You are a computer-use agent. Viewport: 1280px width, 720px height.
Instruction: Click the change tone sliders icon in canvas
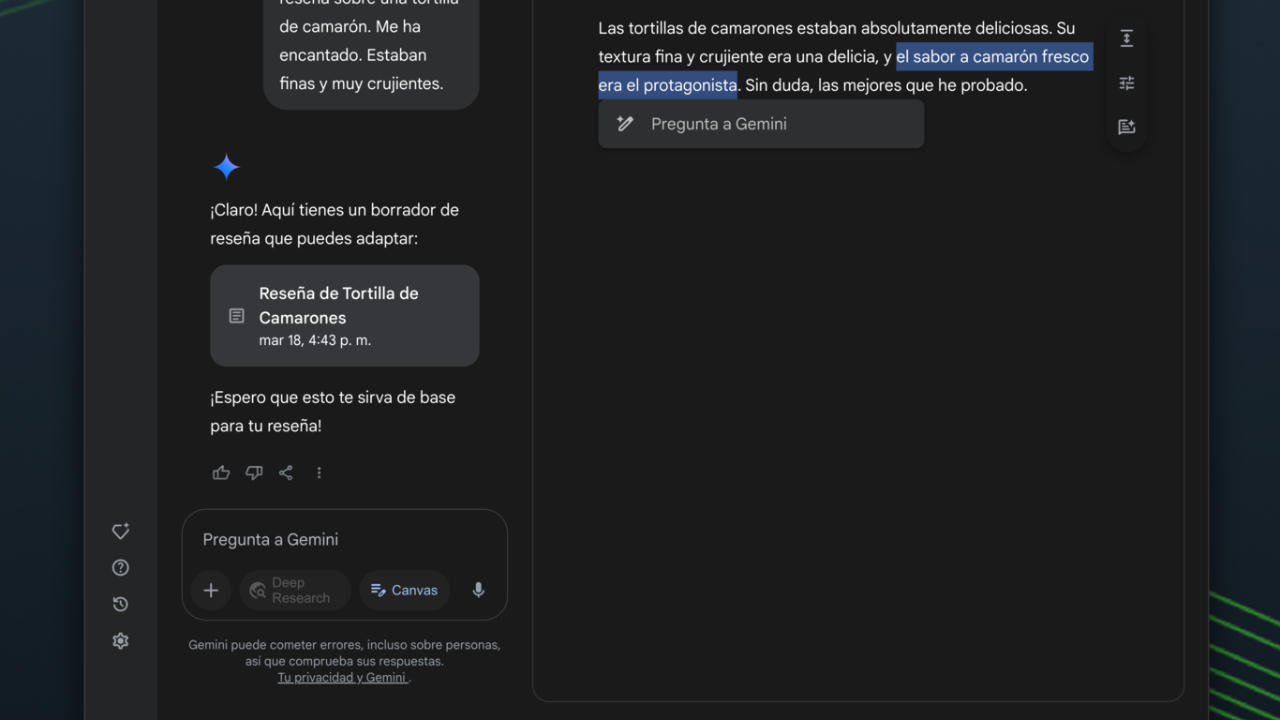point(1127,83)
